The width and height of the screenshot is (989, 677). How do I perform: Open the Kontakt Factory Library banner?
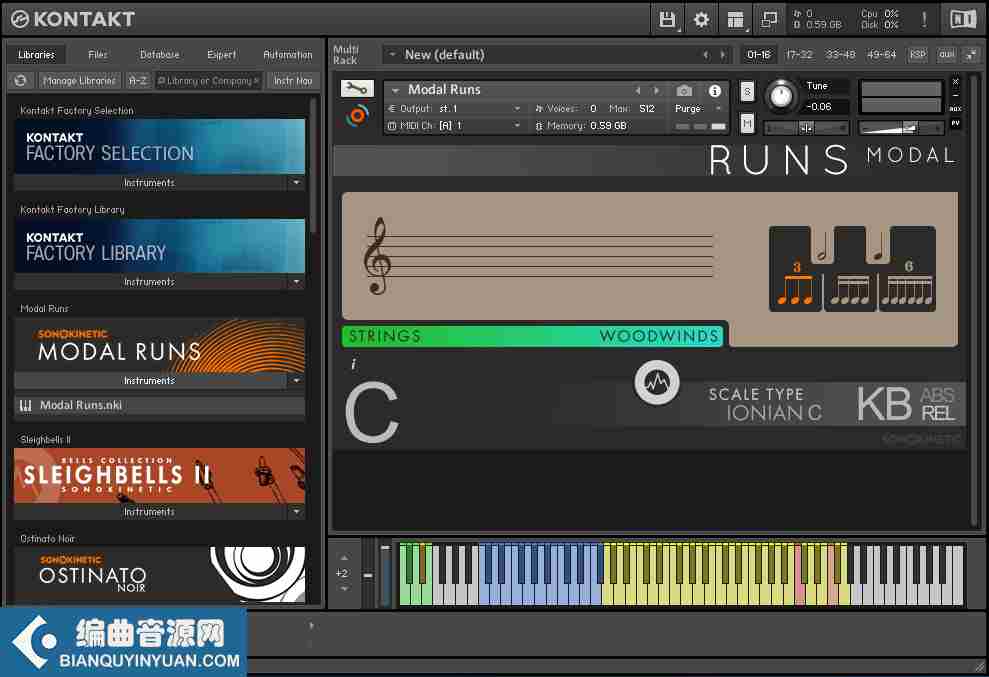(160, 246)
